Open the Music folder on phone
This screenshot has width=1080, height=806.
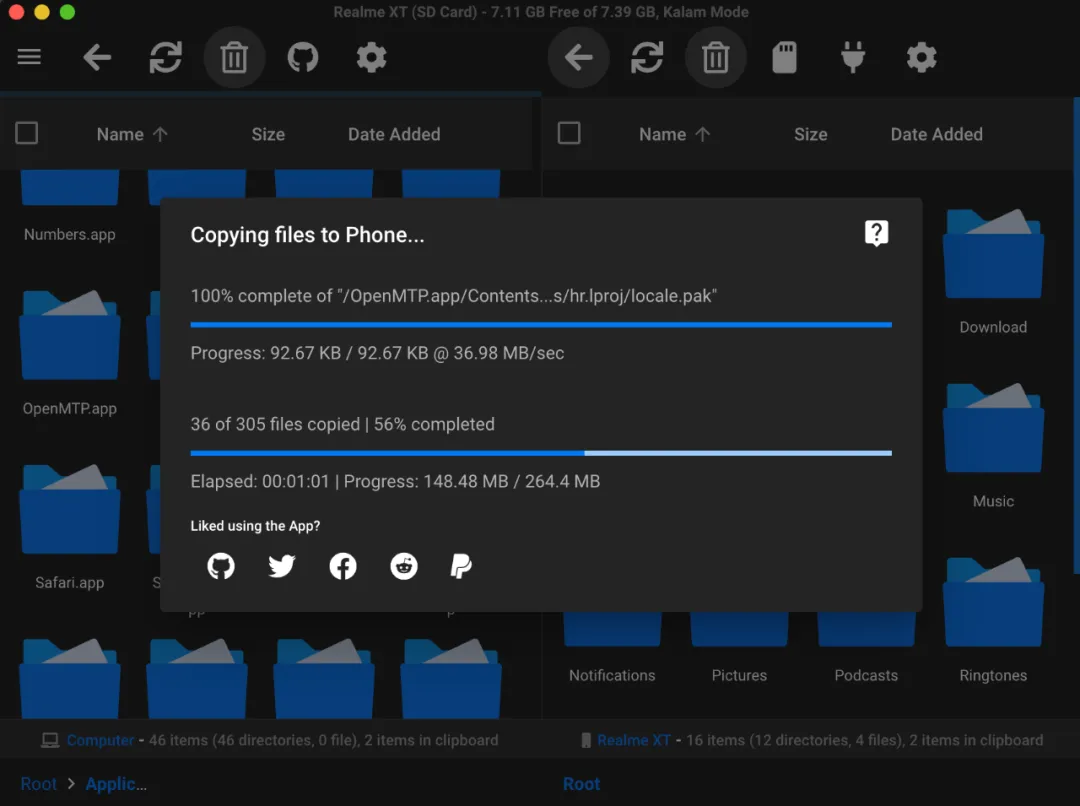[993, 446]
